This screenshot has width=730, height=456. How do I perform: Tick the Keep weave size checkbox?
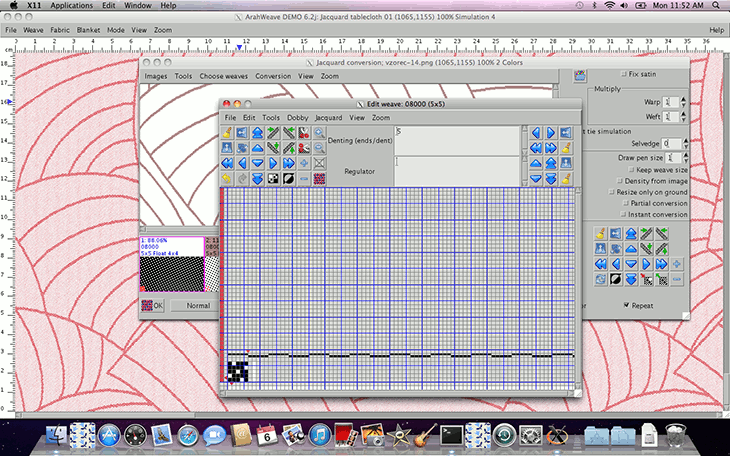click(x=631, y=170)
